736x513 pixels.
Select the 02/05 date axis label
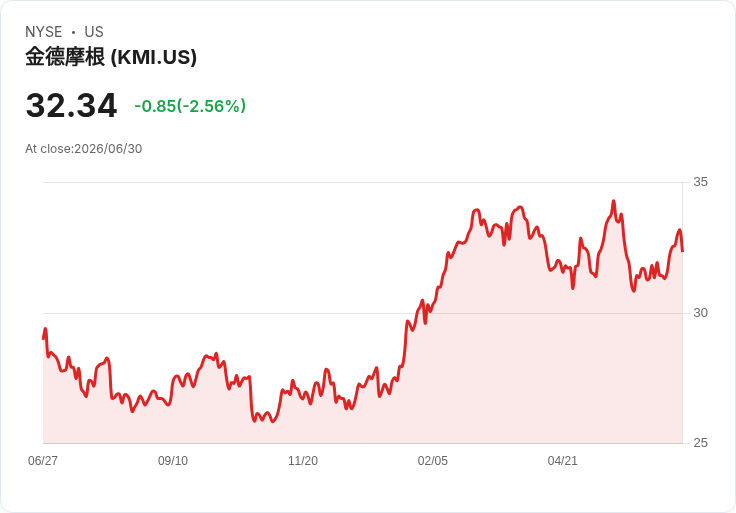coord(433,461)
